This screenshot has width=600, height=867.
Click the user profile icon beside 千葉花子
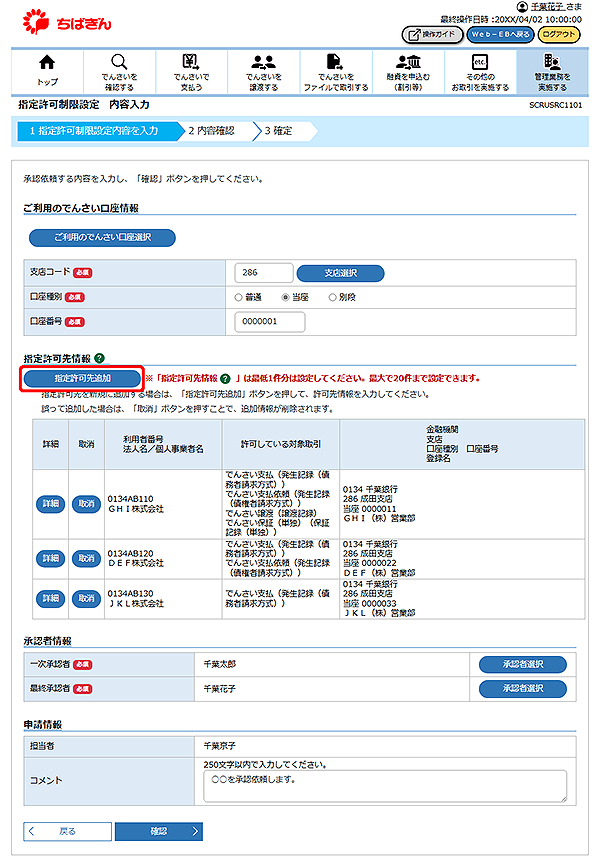[522, 7]
